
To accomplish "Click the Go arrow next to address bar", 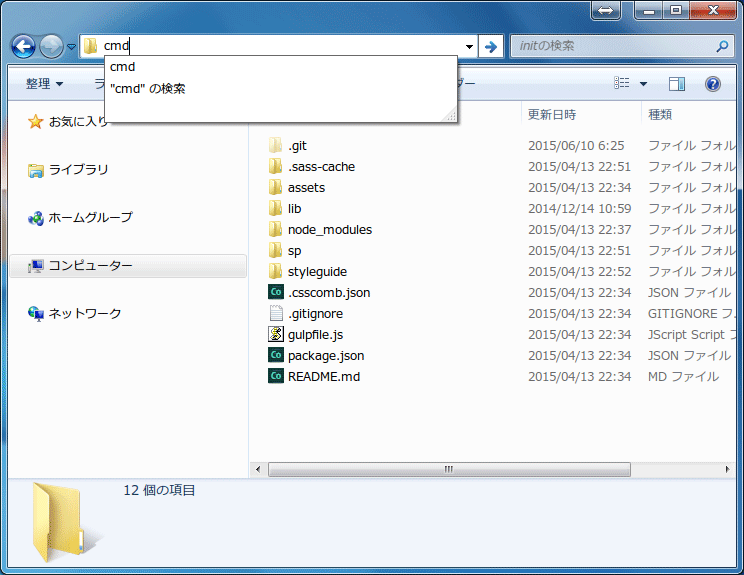I will coord(491,46).
